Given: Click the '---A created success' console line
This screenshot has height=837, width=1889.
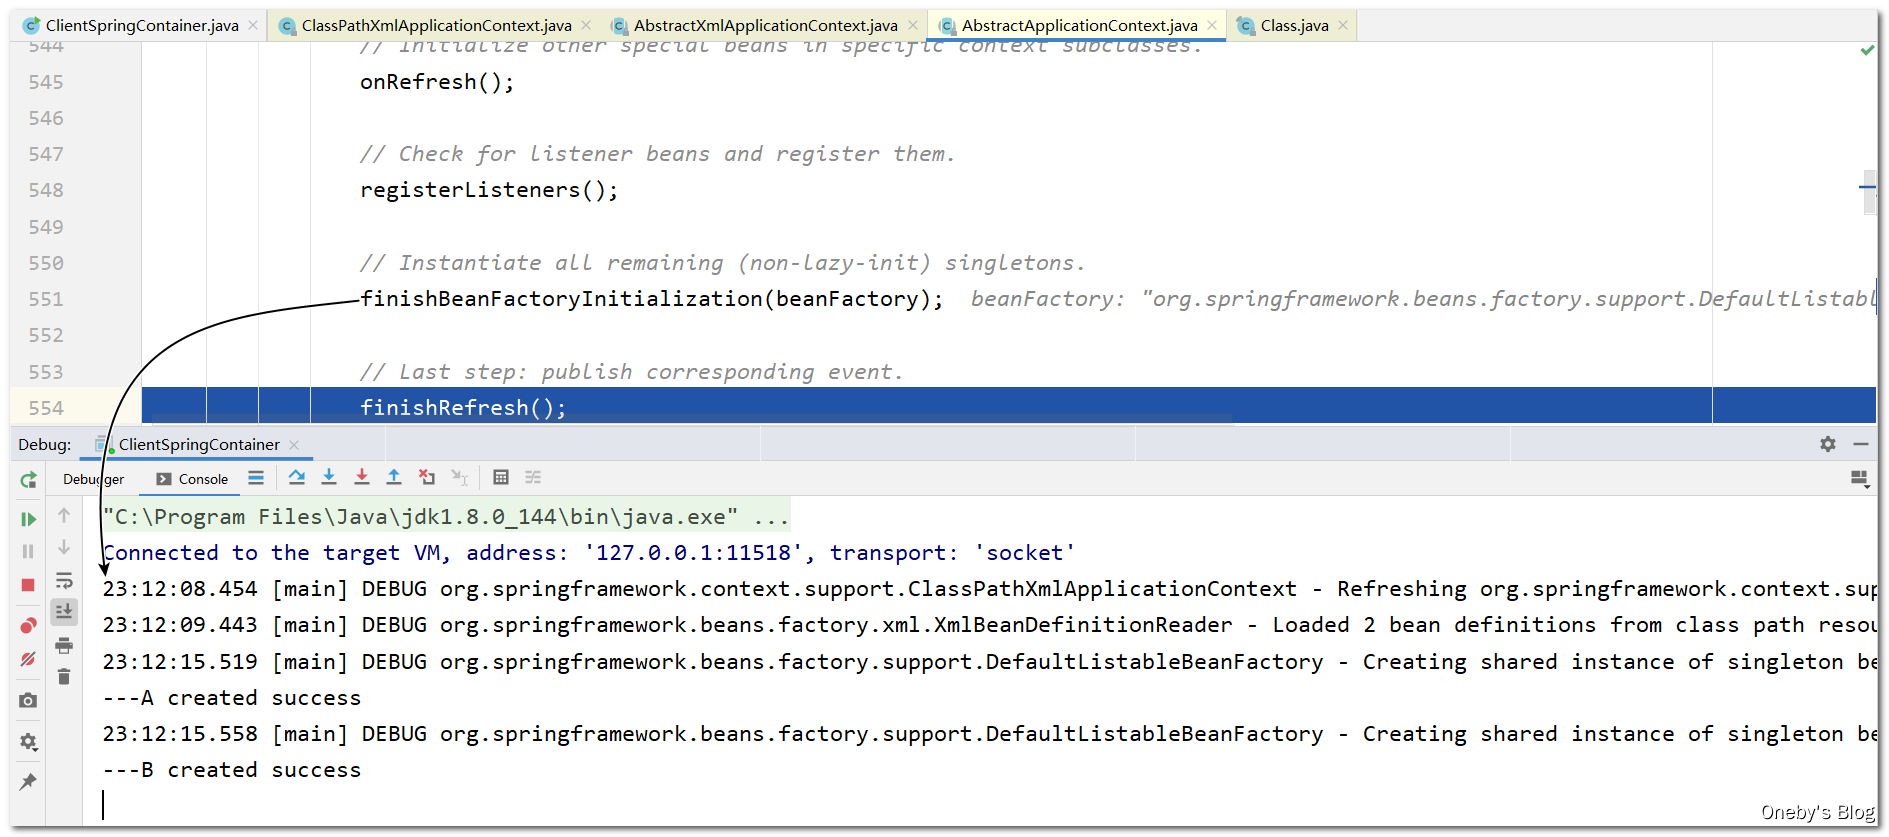Looking at the screenshot, I should (x=232, y=698).
